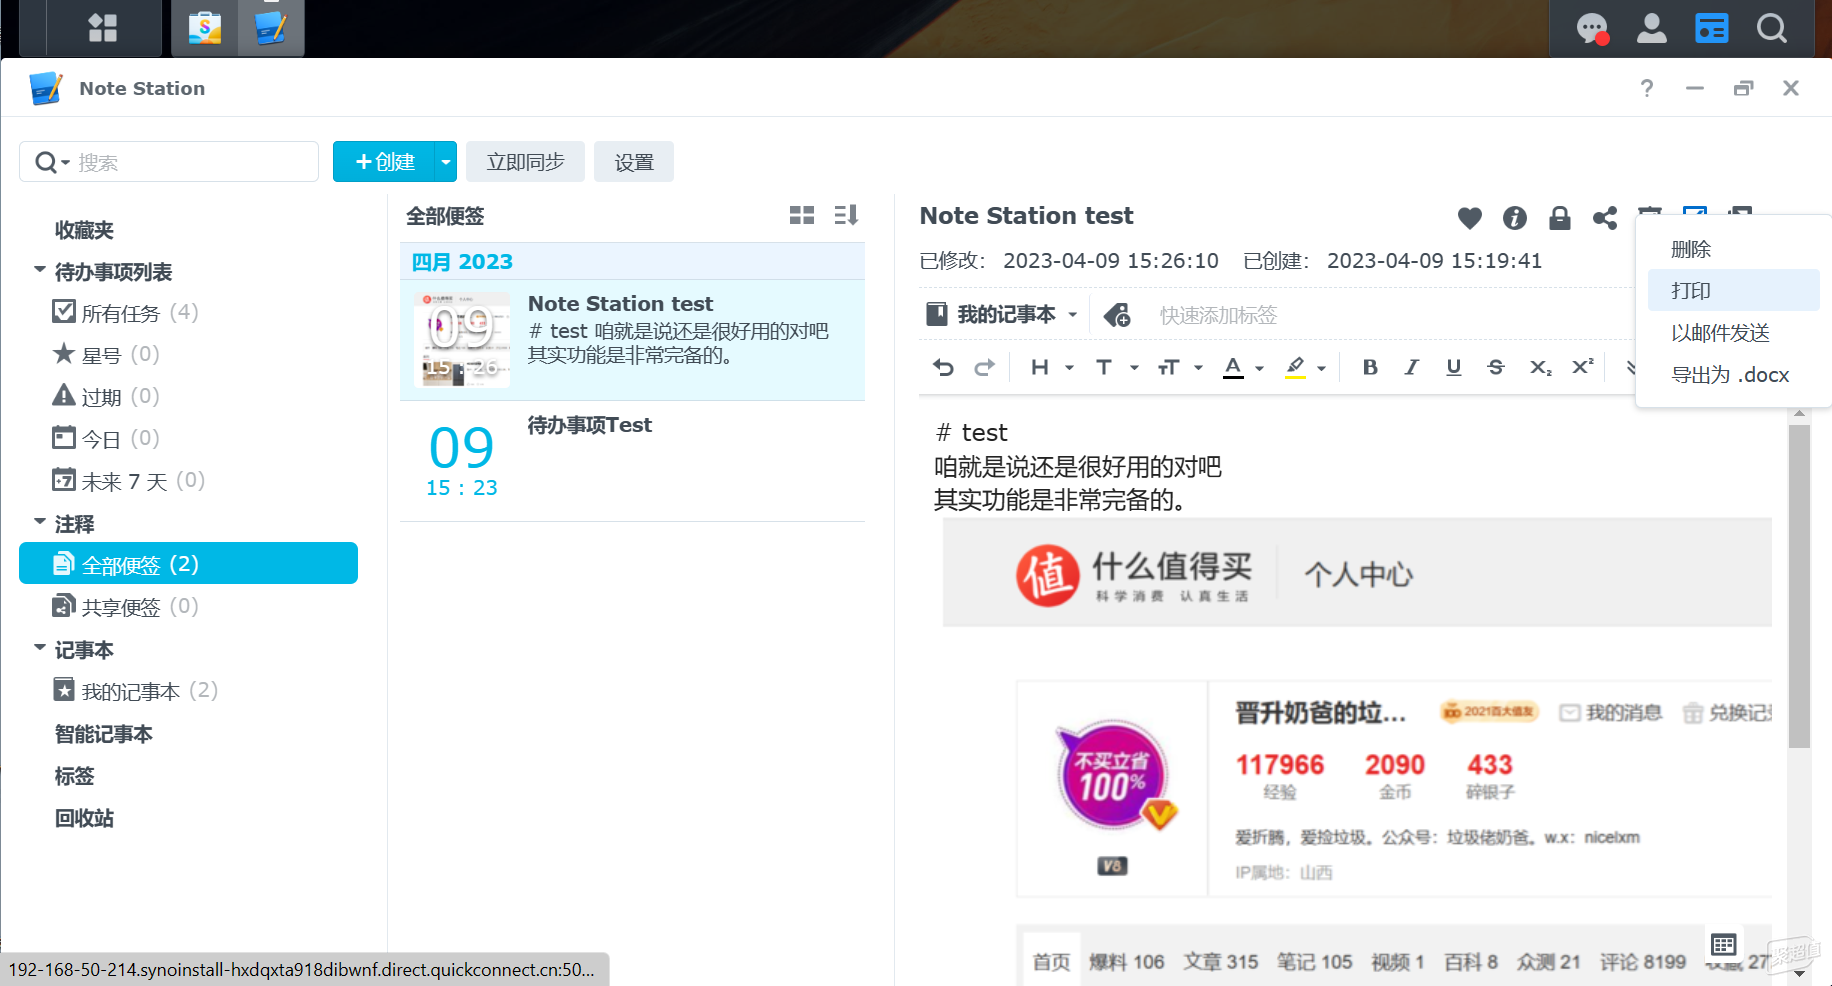Open font color dropdown arrow
Image resolution: width=1832 pixels, height=986 pixels.
[x=1259, y=368]
